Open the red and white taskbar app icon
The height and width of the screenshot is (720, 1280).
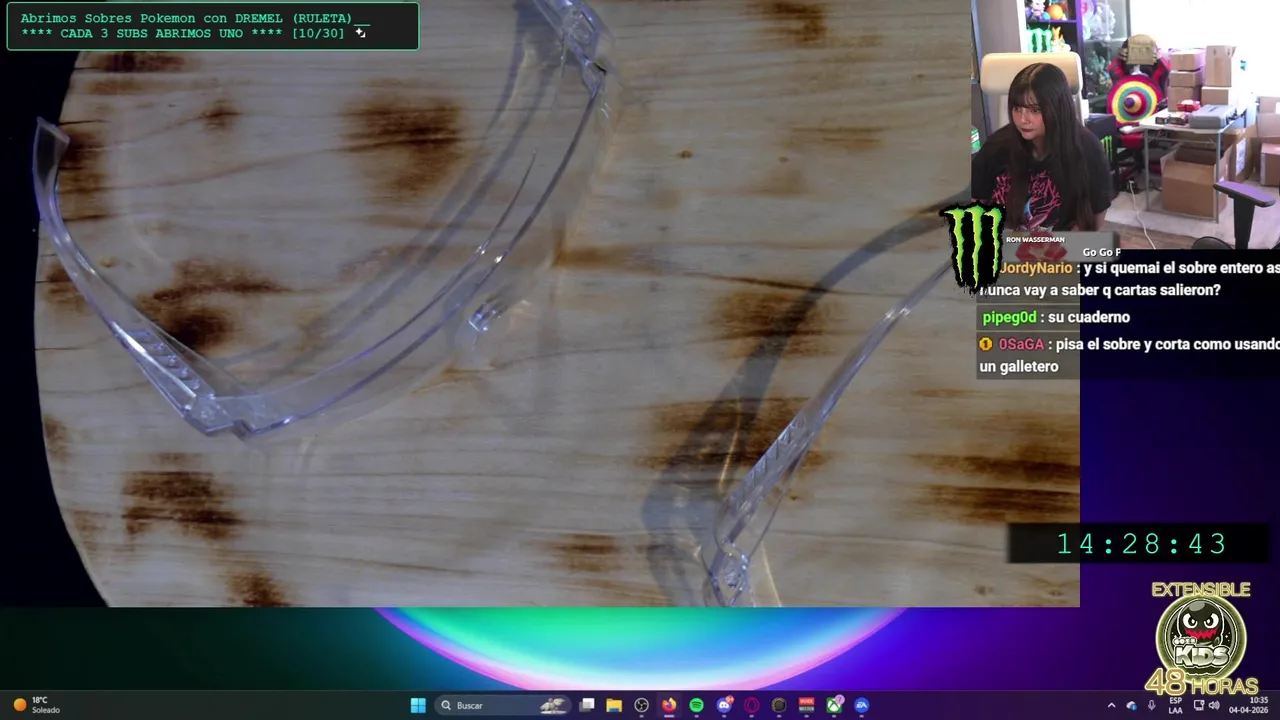(x=806, y=705)
